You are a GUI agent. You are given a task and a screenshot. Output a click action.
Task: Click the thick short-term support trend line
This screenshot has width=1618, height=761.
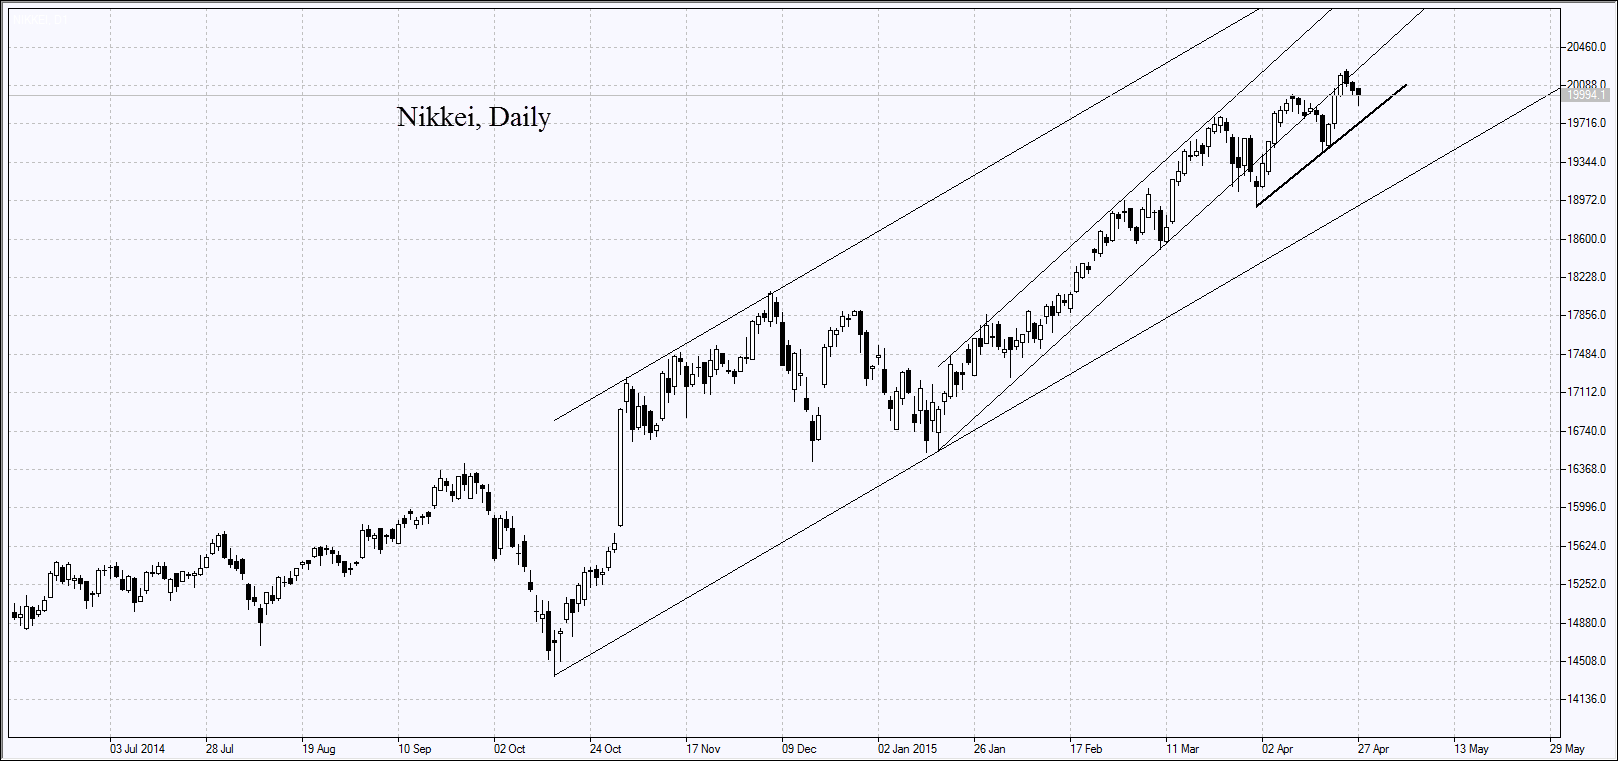[x=1331, y=146]
